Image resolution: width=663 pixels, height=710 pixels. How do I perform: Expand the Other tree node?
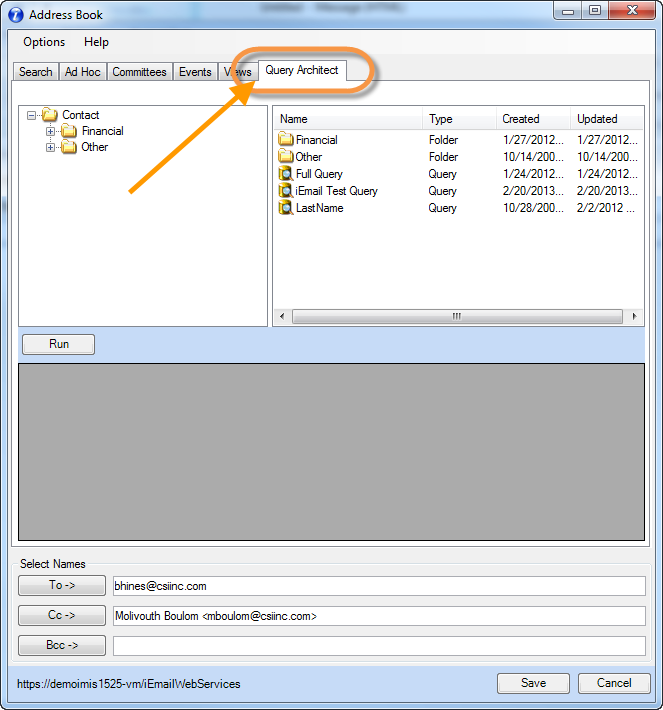click(51, 147)
